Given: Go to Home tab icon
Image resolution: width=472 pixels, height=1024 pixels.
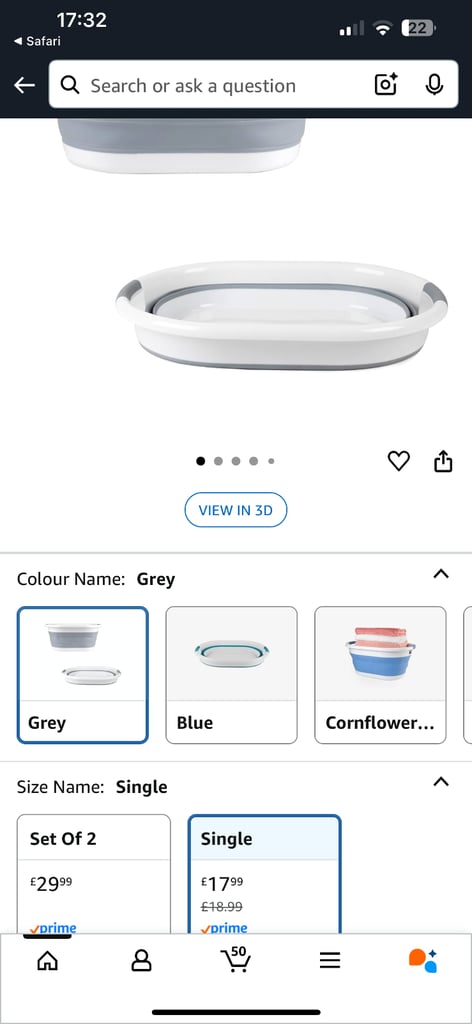Looking at the screenshot, I should click(x=48, y=960).
